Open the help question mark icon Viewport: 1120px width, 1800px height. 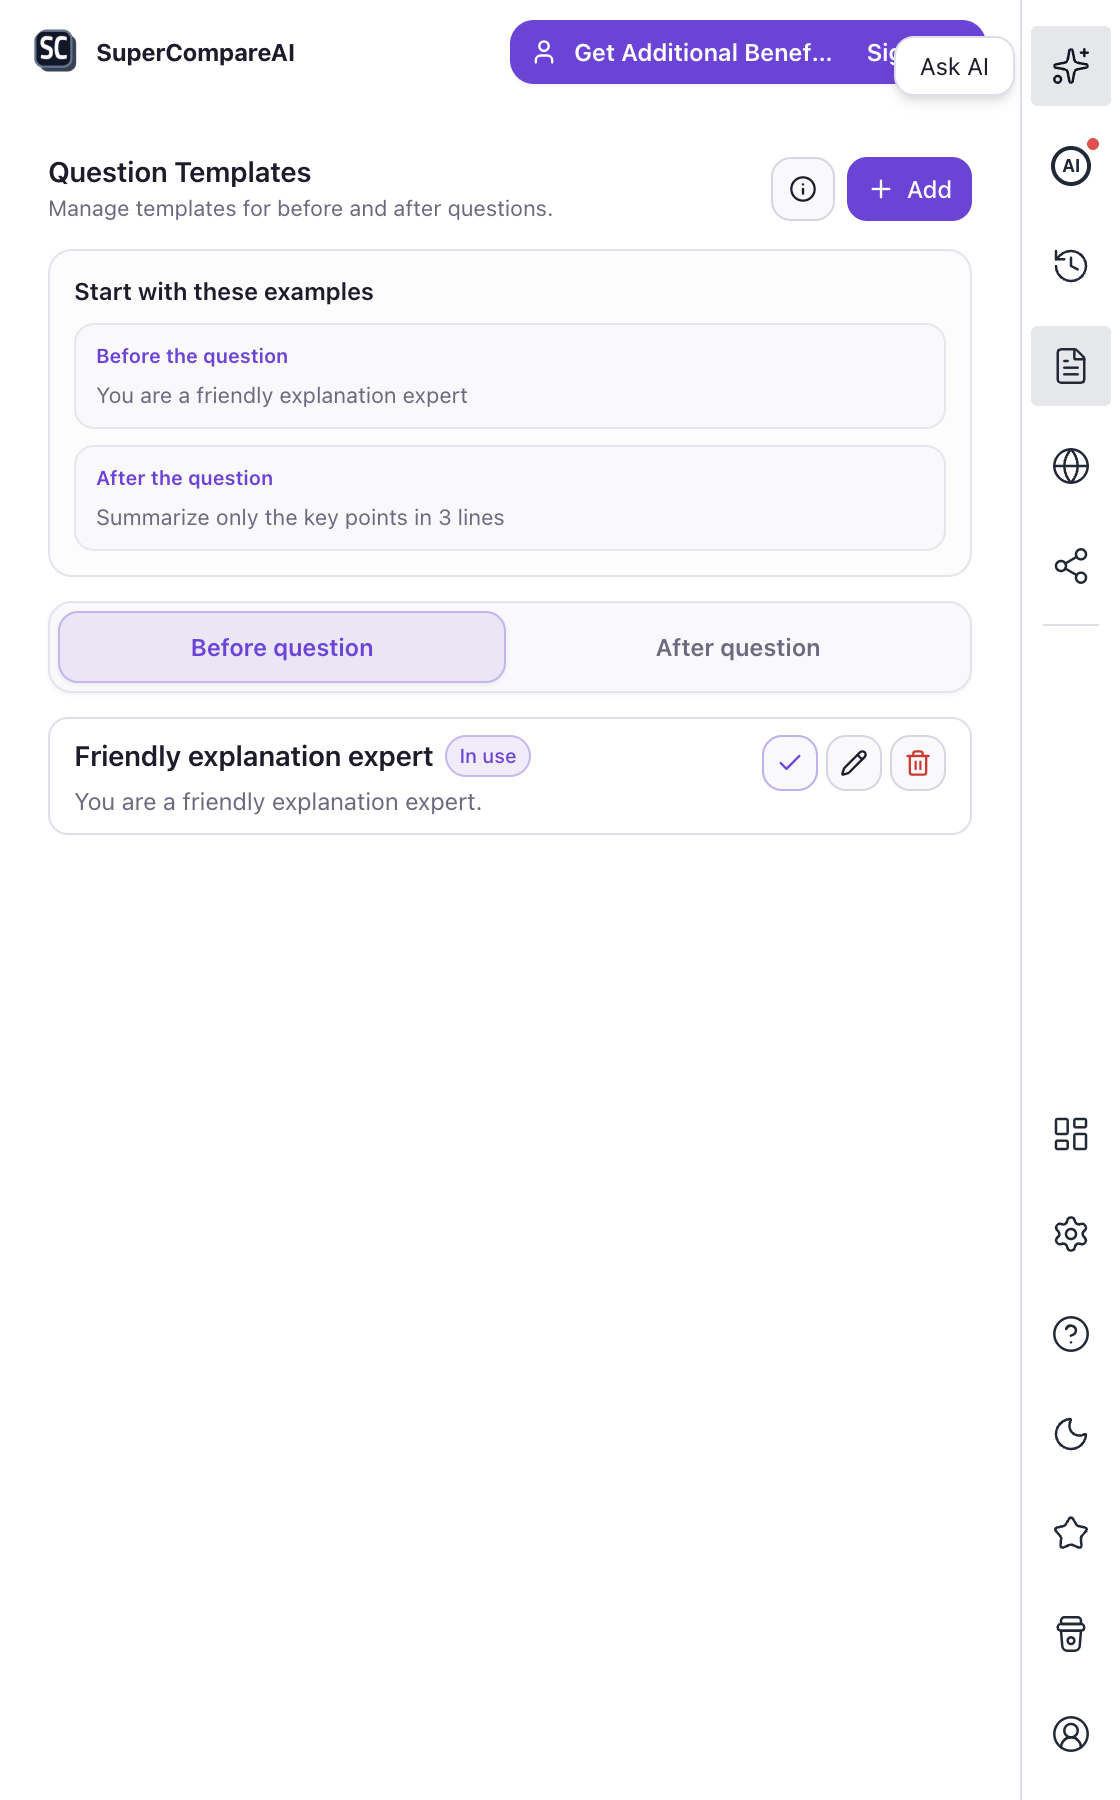pos(1070,1334)
